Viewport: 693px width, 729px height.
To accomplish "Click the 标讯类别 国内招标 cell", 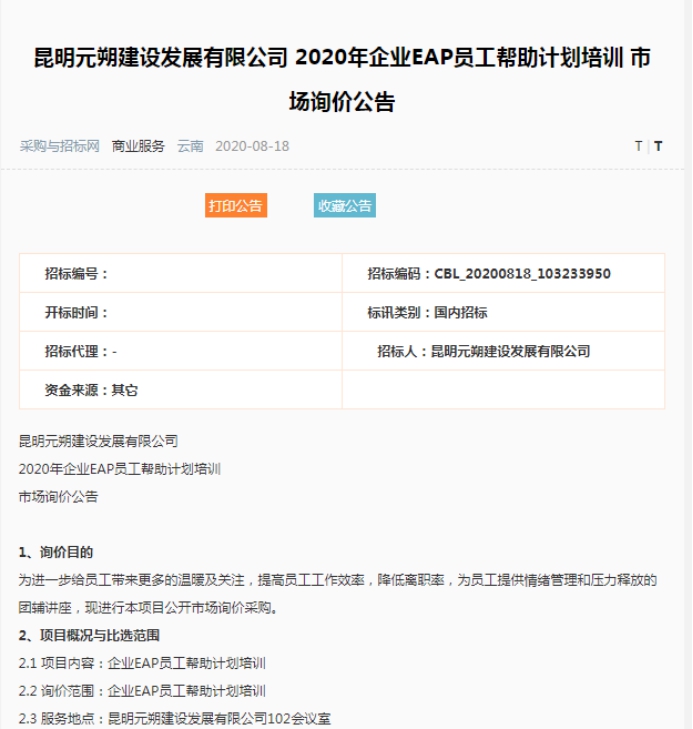I will pyautogui.click(x=428, y=313).
